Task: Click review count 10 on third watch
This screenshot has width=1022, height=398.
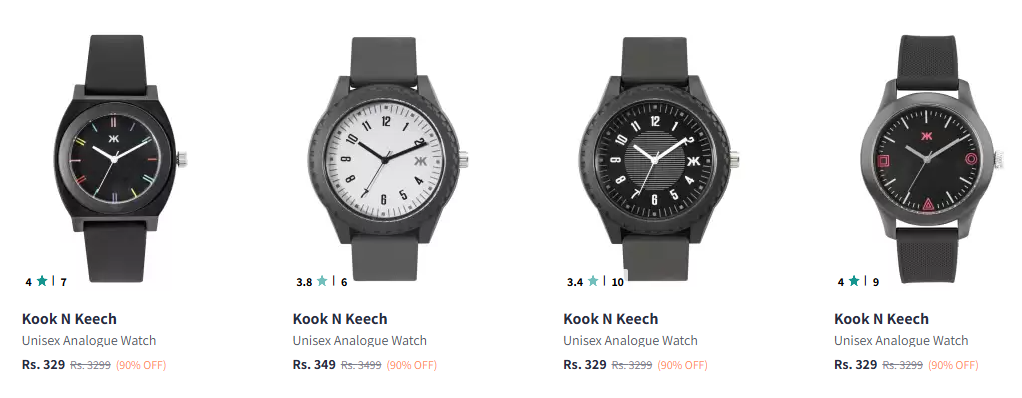Action: click(x=618, y=282)
